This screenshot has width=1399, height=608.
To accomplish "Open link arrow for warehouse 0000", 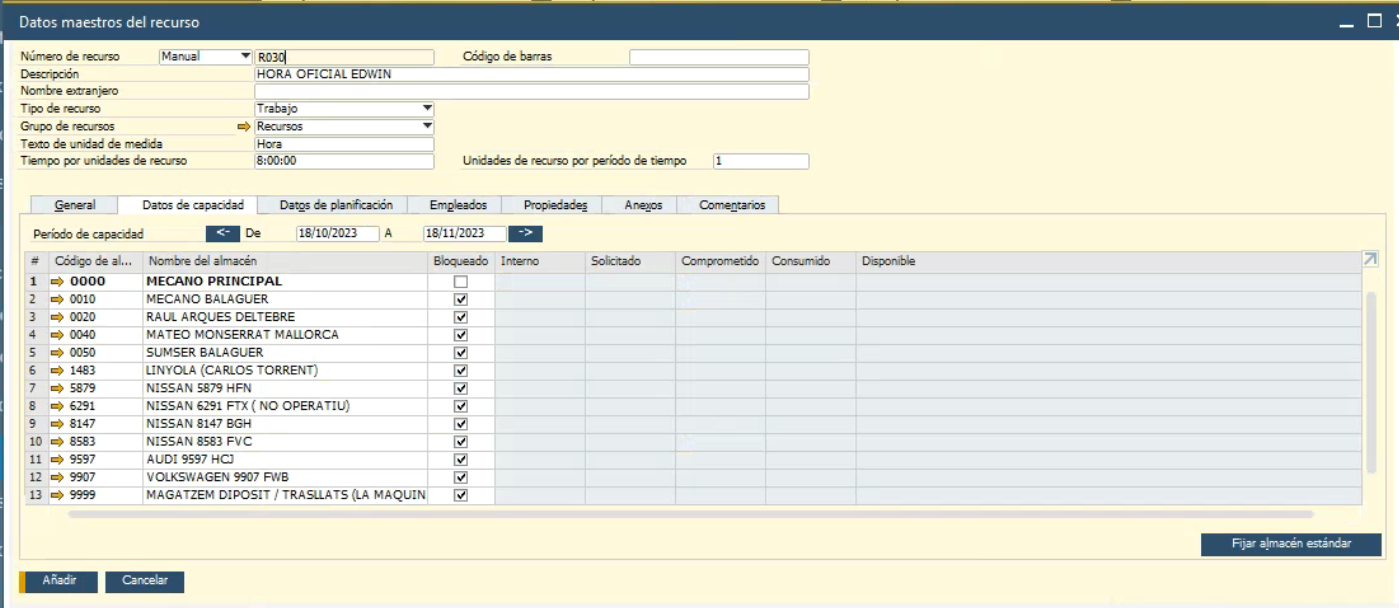I will pyautogui.click(x=57, y=282).
